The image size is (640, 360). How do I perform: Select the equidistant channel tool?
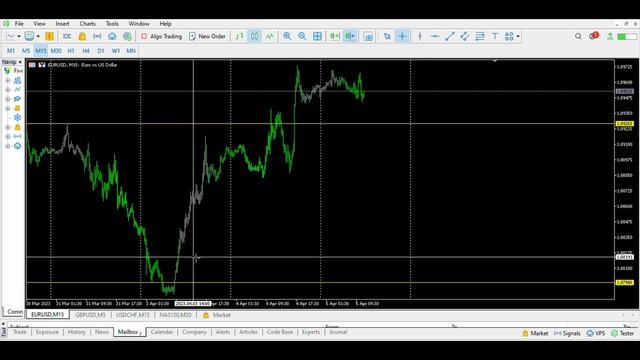click(x=464, y=36)
